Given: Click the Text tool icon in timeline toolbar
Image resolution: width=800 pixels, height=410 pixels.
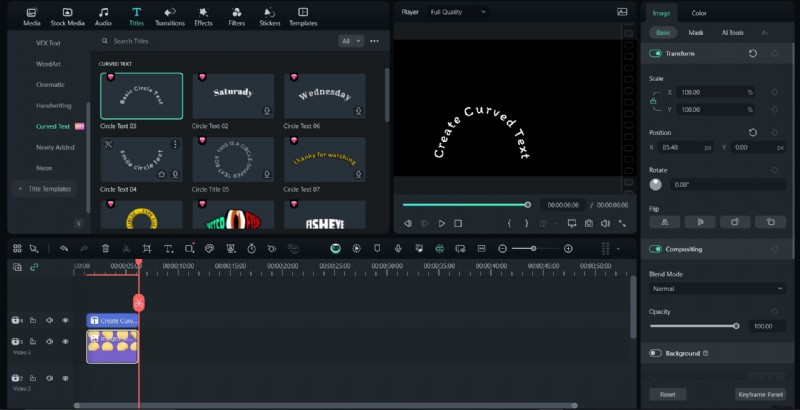Looking at the screenshot, I should point(168,248).
